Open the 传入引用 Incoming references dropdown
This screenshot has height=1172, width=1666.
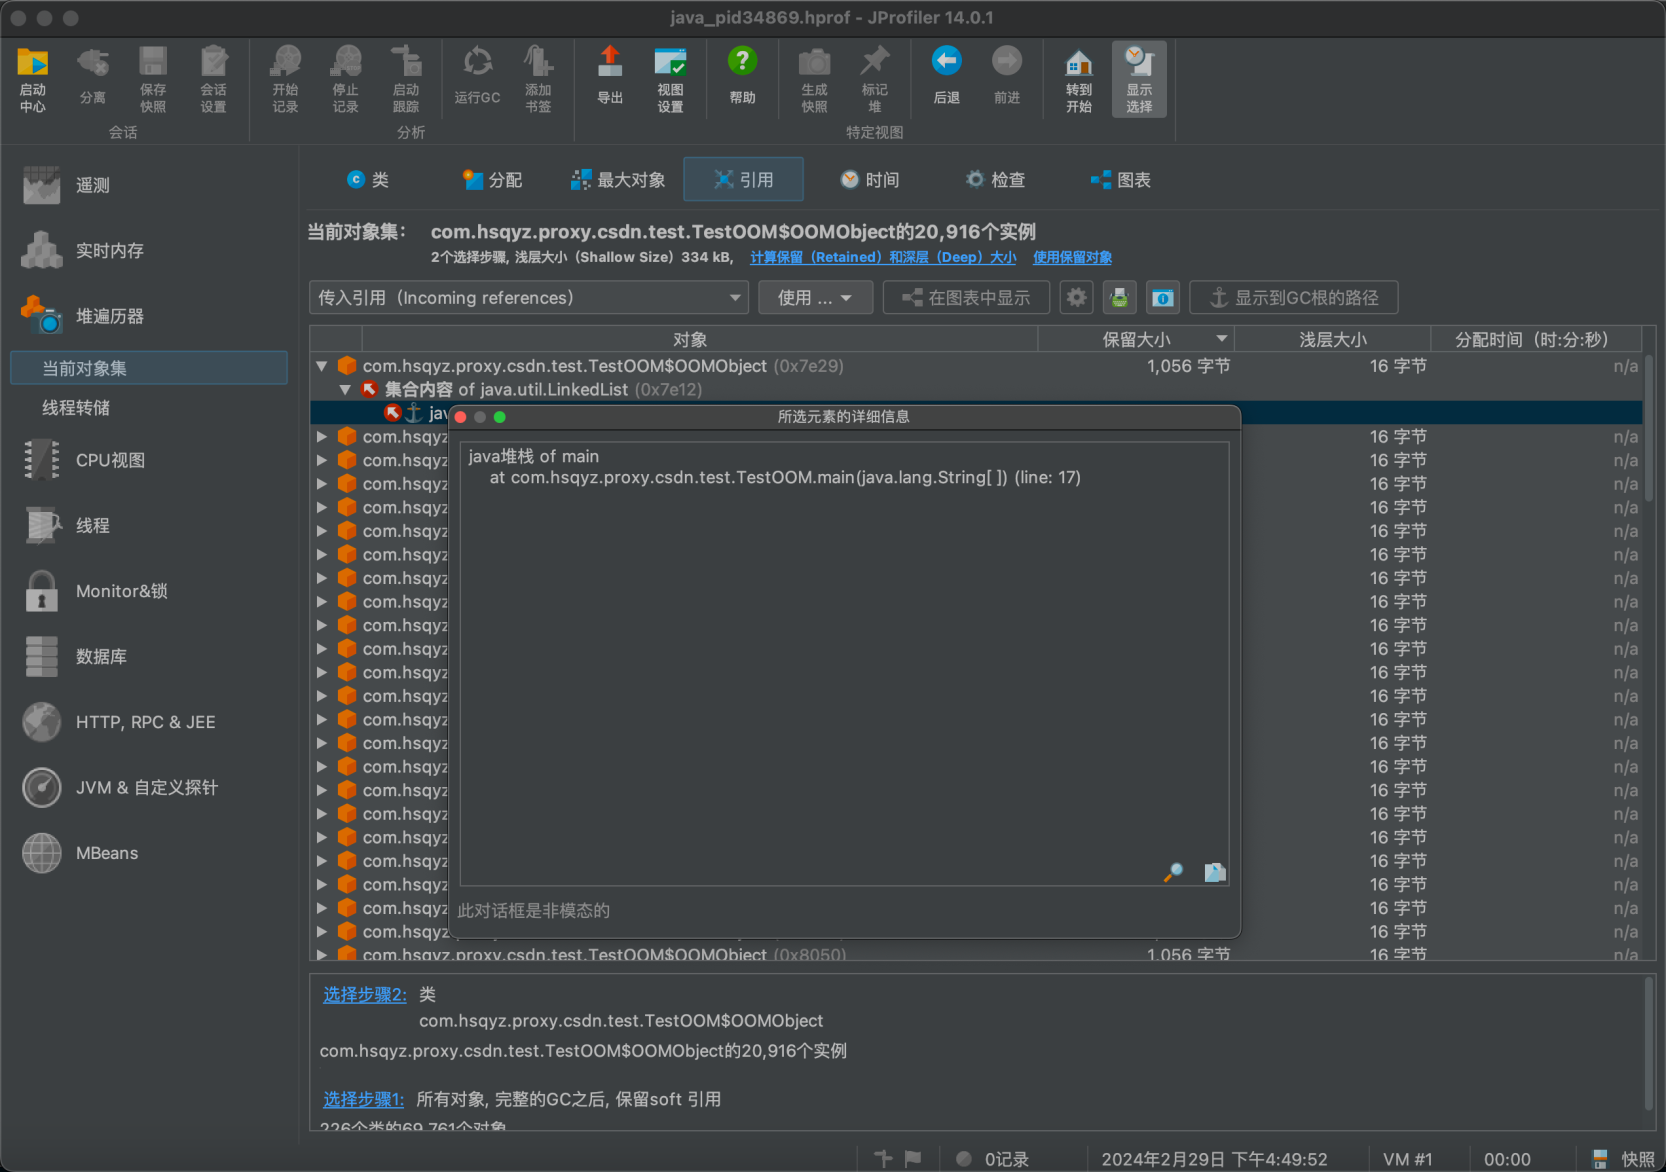528,298
